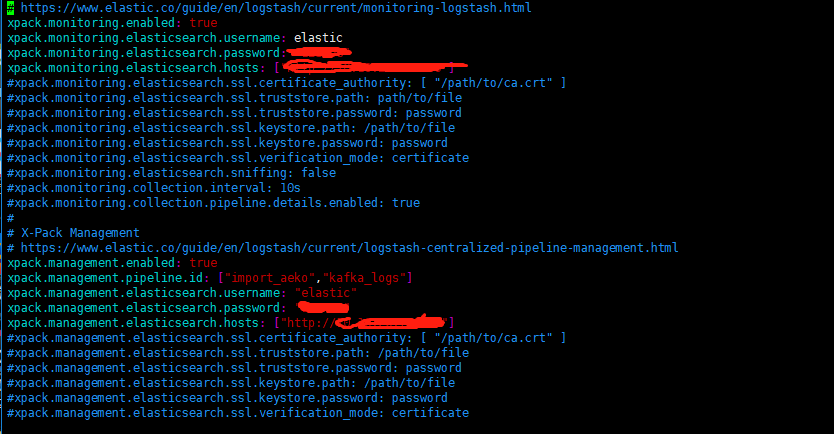This screenshot has height=434, width=834.
Task: Click "kafka_logs" in the pipeline.id list
Action: pyautogui.click(x=364, y=278)
